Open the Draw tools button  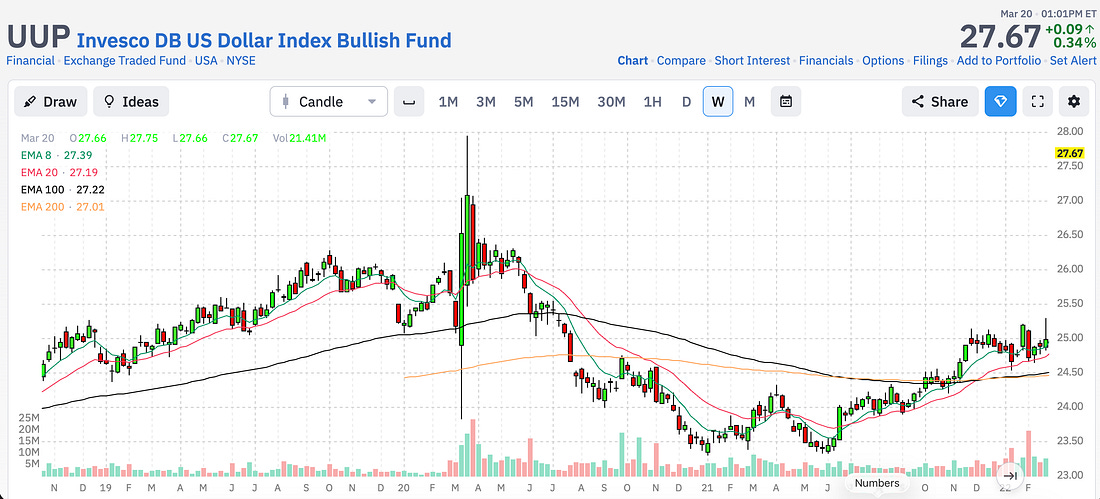coord(51,102)
